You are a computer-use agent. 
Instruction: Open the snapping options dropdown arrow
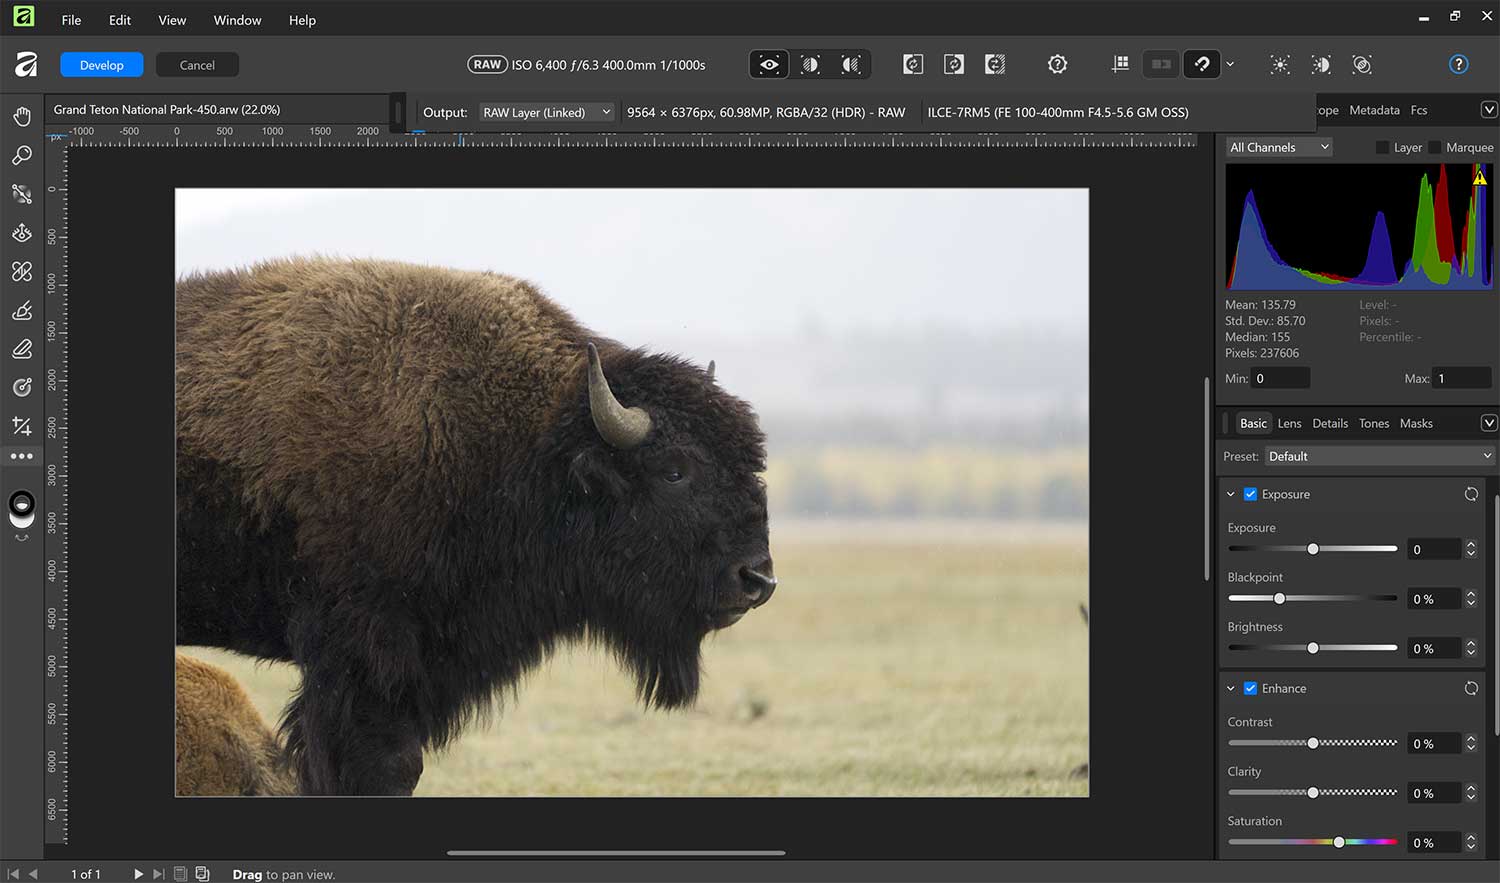(1230, 65)
